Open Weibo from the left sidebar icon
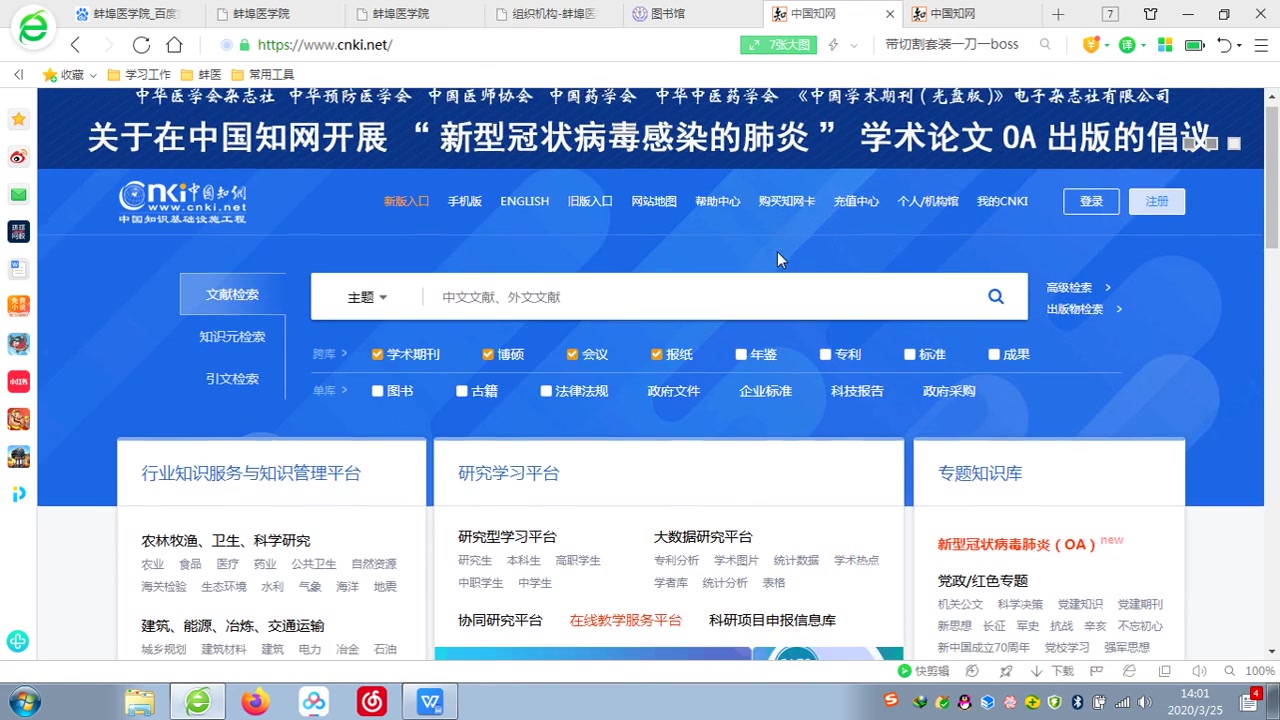This screenshot has height=720, width=1280. click(17, 156)
